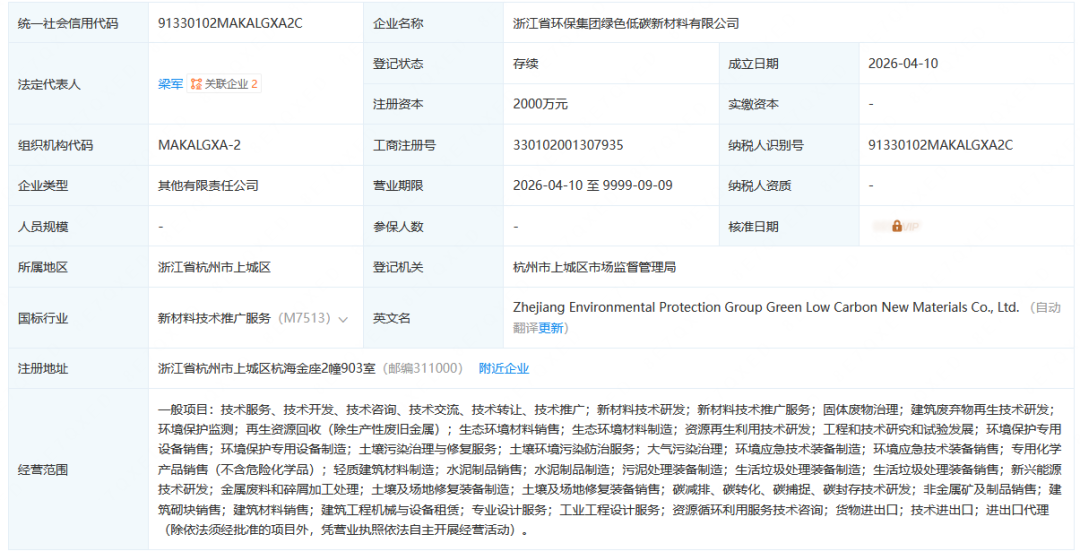Open 附近企业 nearby companies link
Viewport: 1080px width, 560px height.
503,369
